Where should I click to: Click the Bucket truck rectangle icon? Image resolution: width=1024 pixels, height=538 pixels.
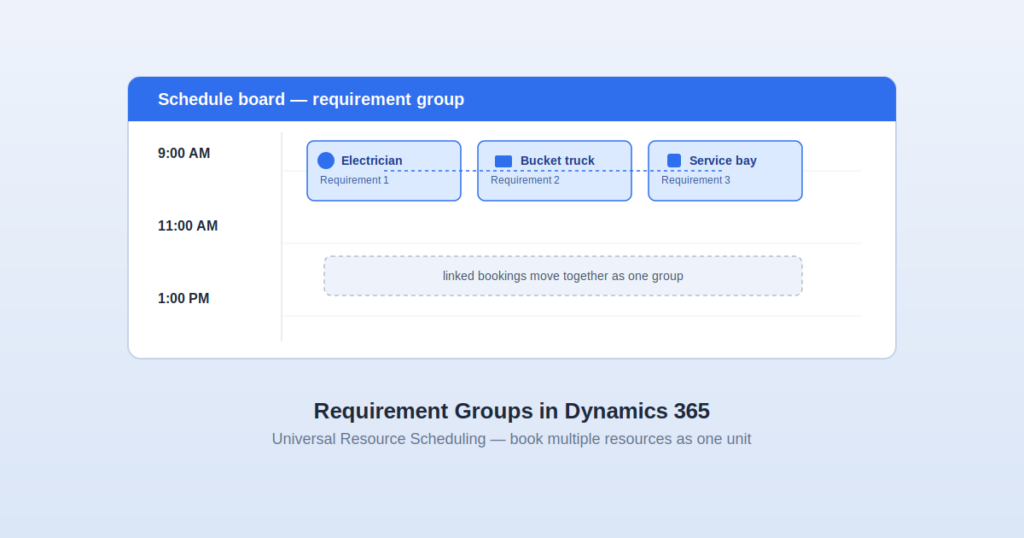tap(504, 161)
